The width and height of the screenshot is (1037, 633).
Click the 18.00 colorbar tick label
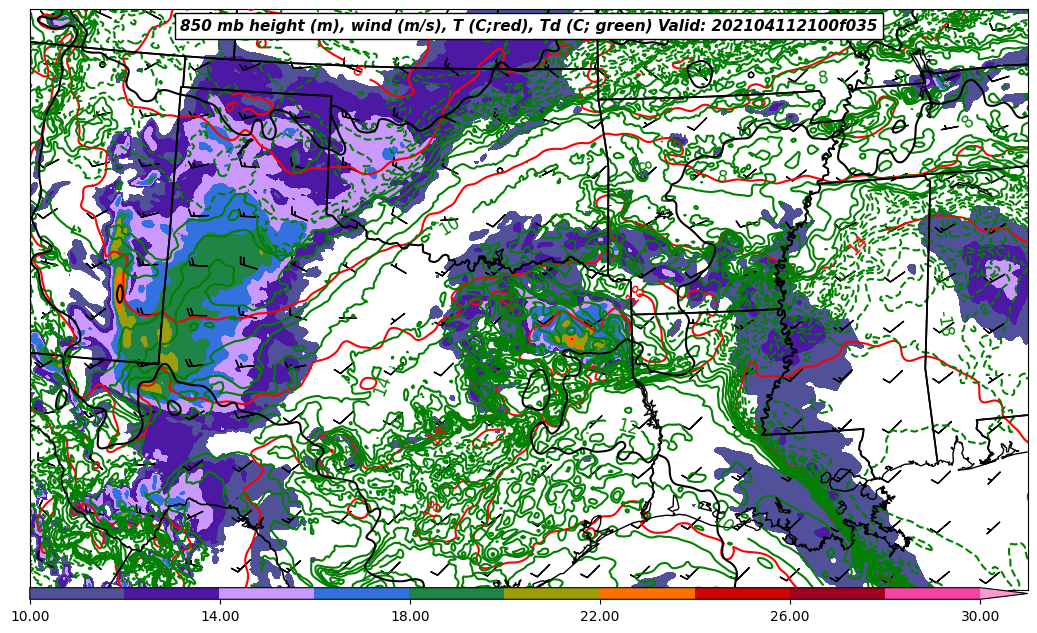pyautogui.click(x=410, y=616)
